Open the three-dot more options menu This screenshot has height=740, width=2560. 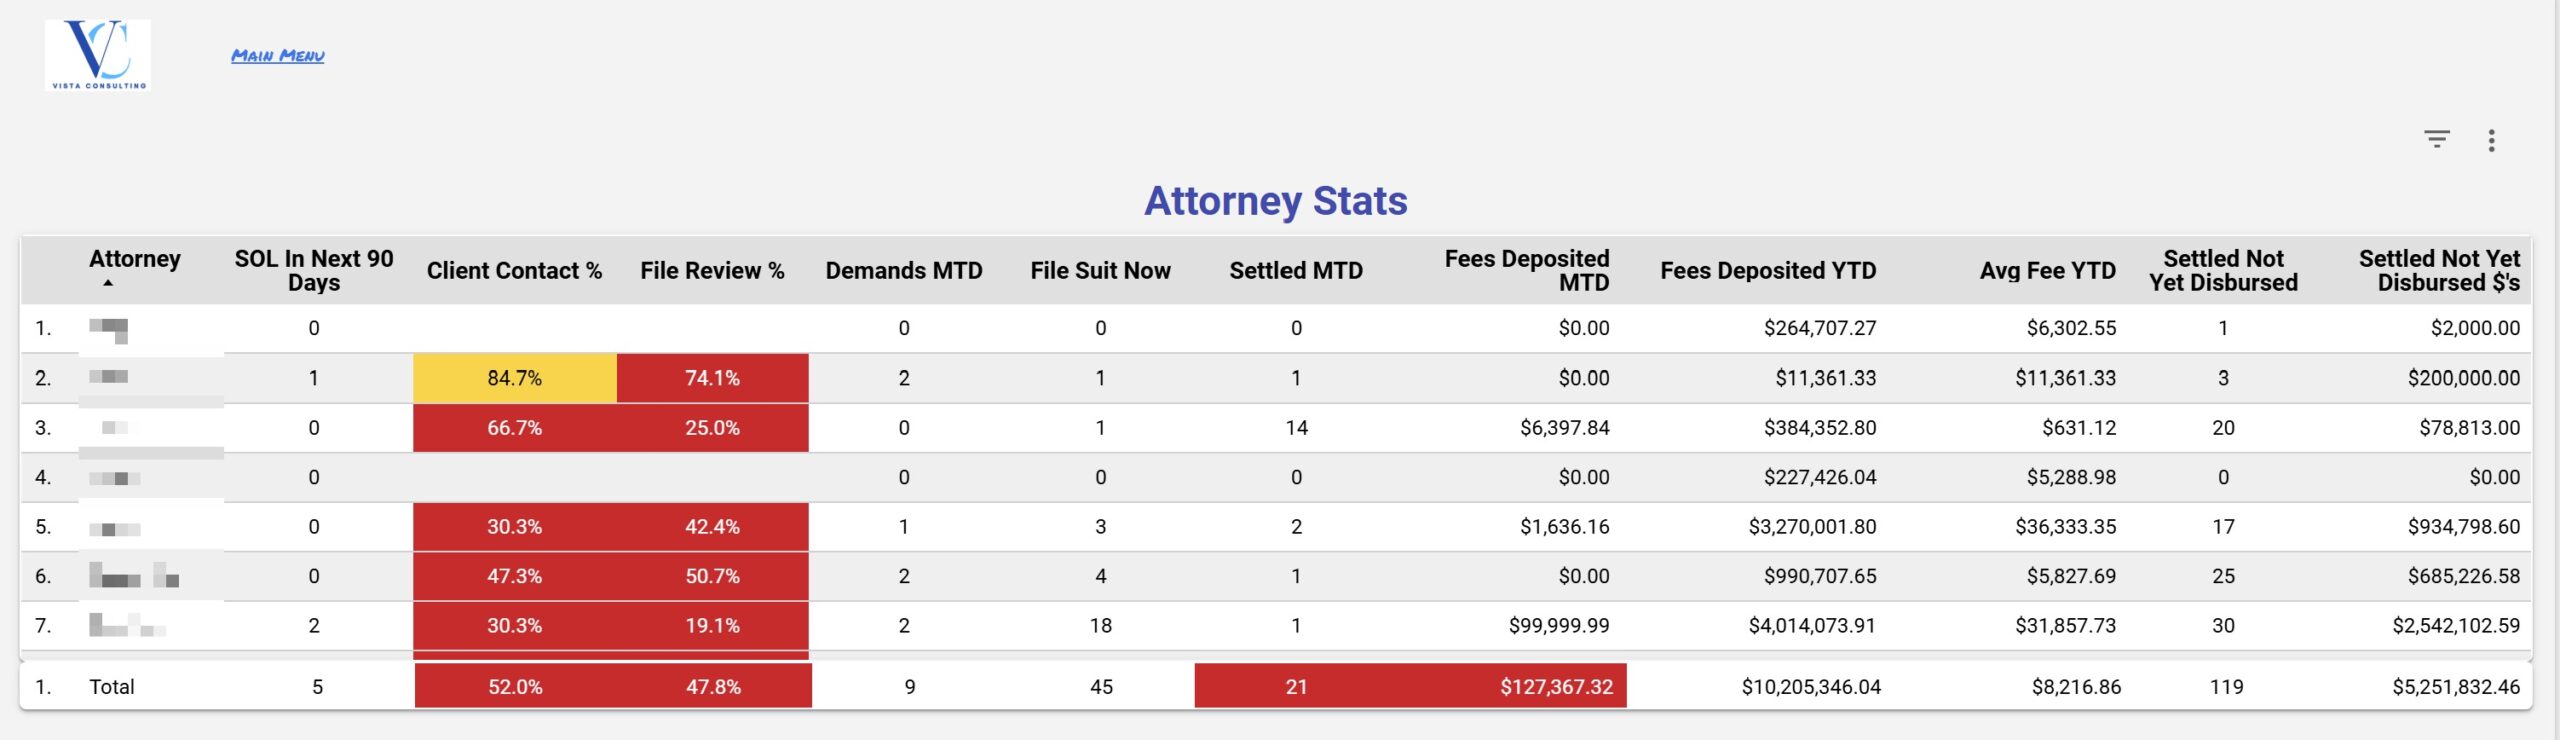(x=2491, y=140)
